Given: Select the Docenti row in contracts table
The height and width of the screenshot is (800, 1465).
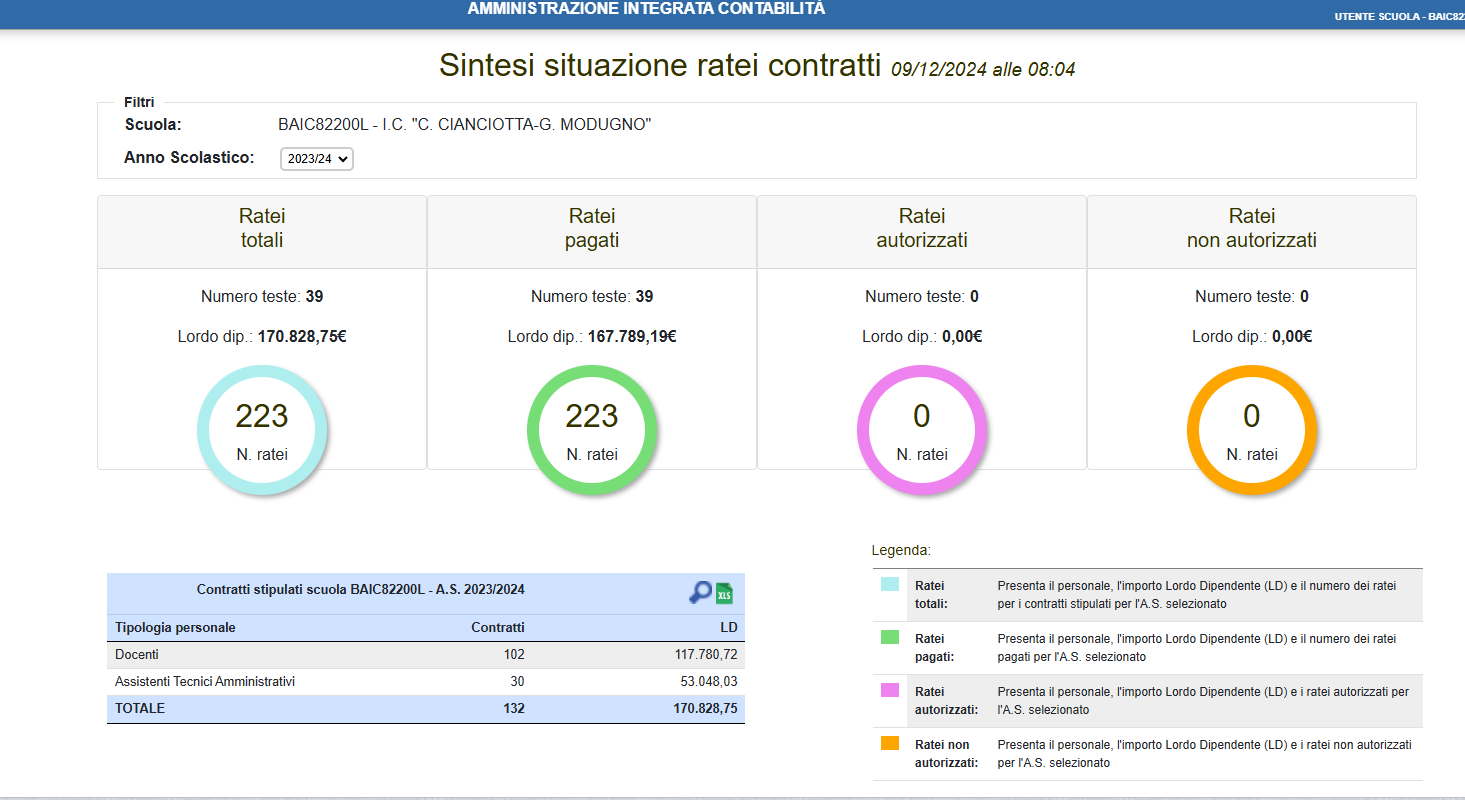Looking at the screenshot, I should click(425, 655).
